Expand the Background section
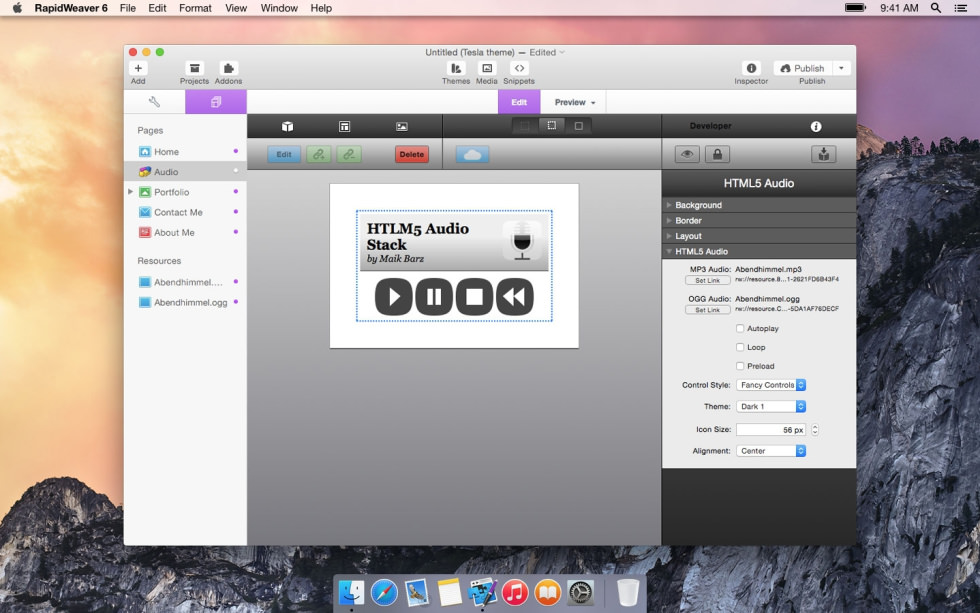The image size is (980, 613). tap(759, 205)
